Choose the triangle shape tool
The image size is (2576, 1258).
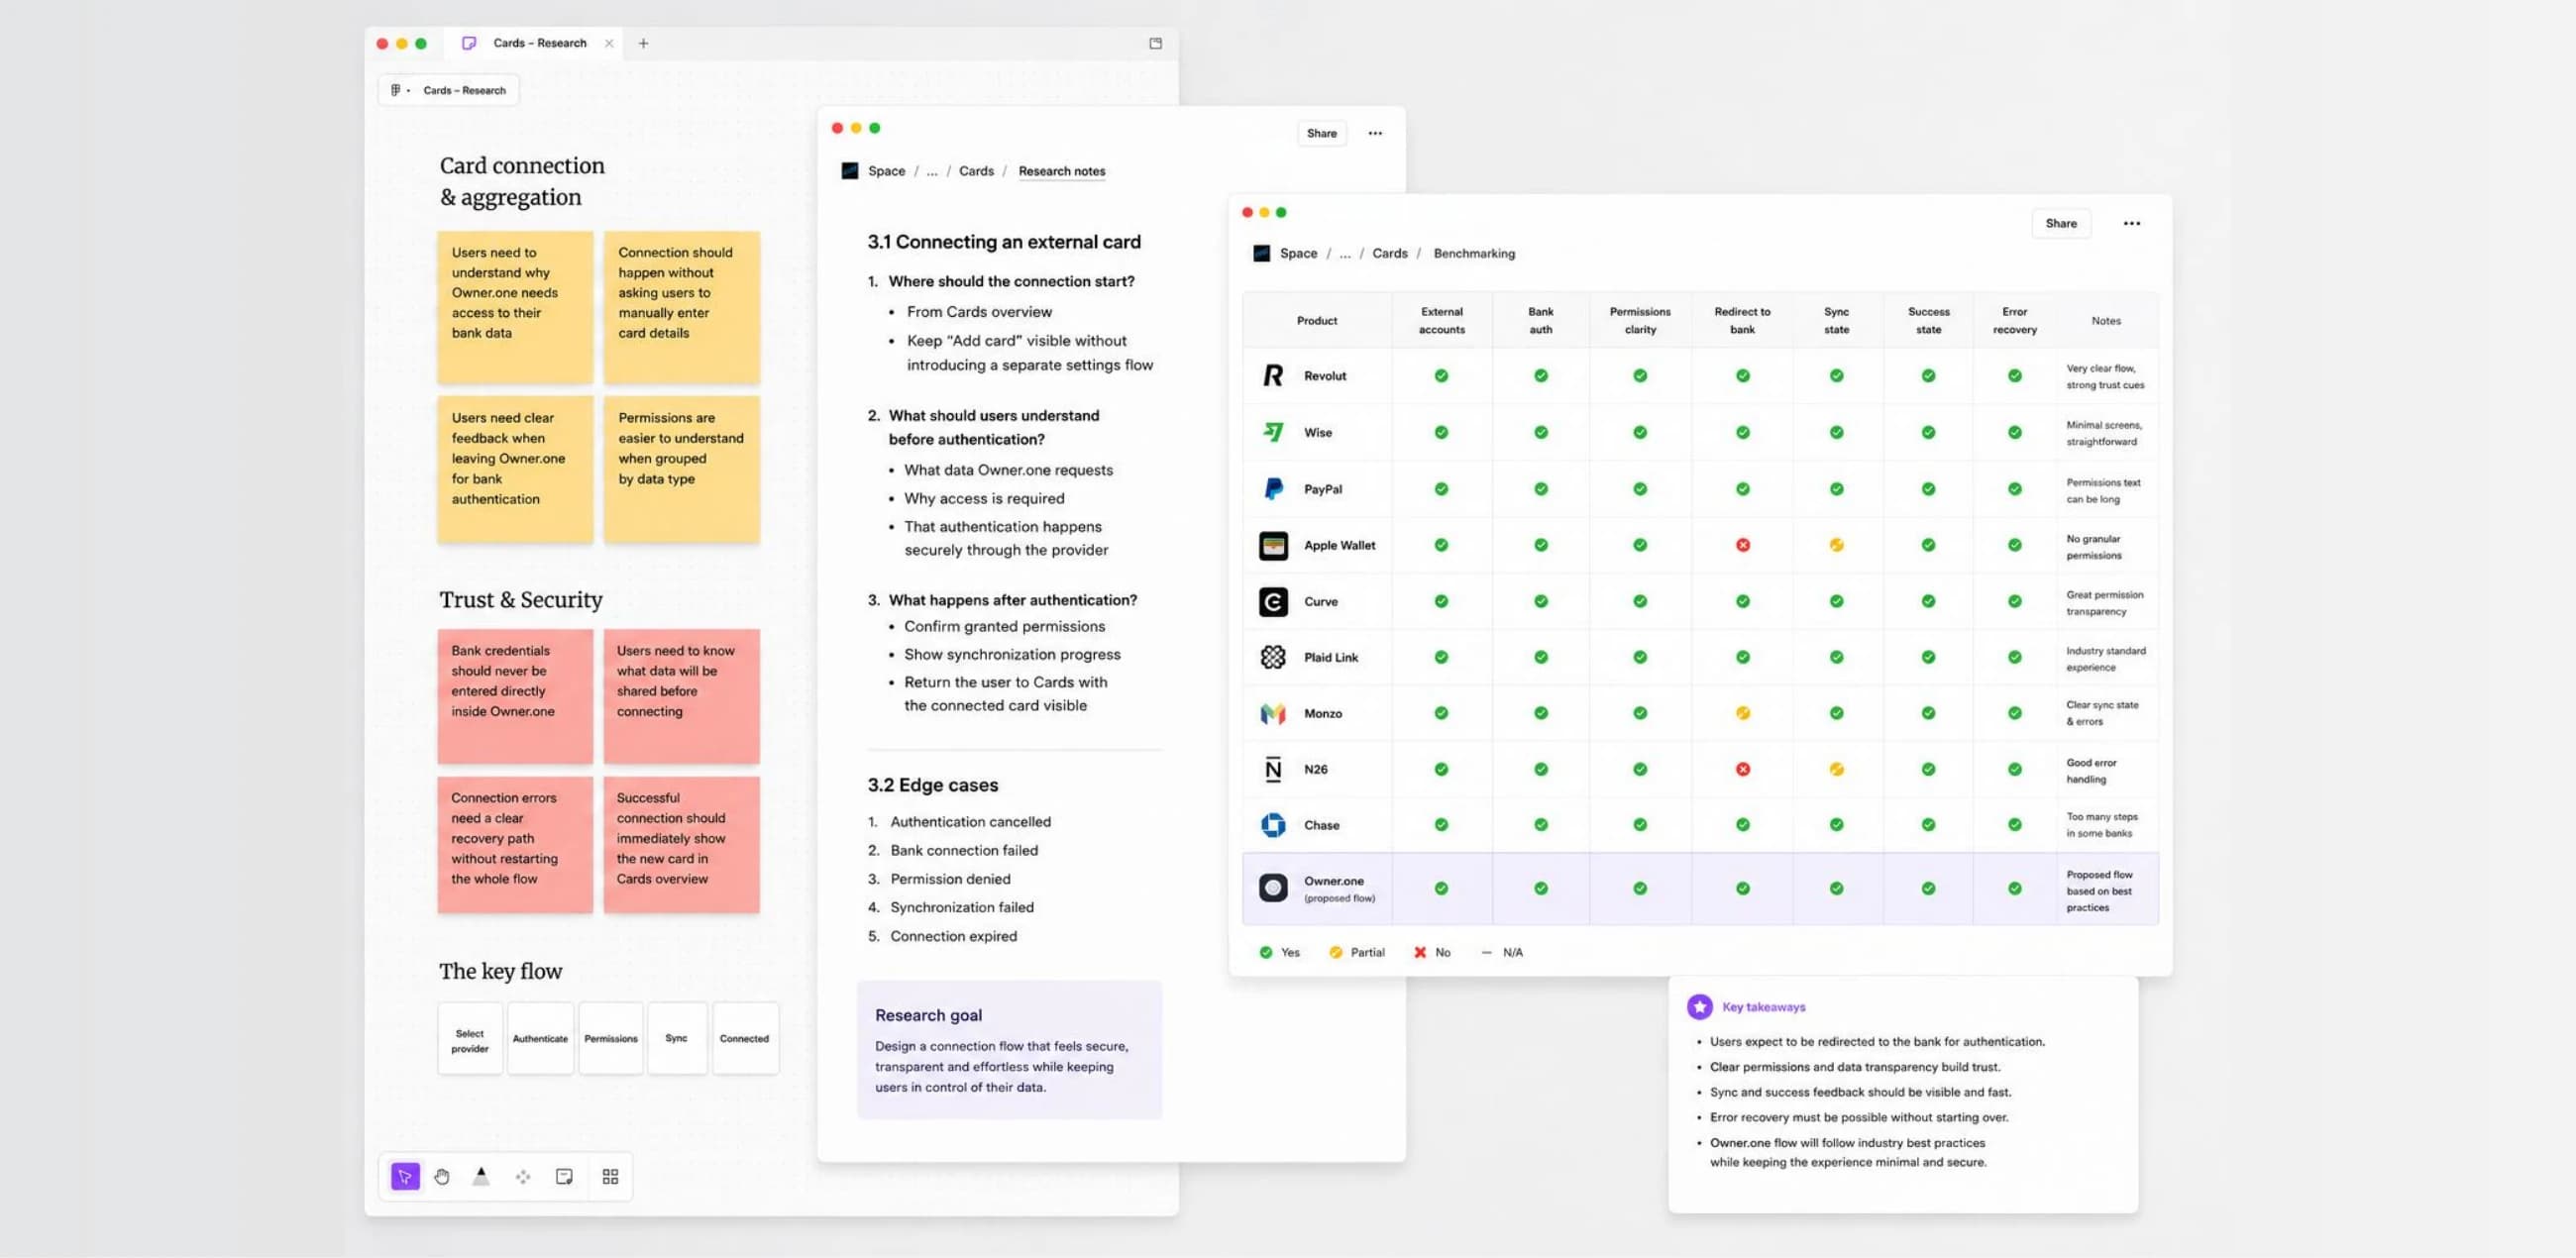tap(481, 1176)
